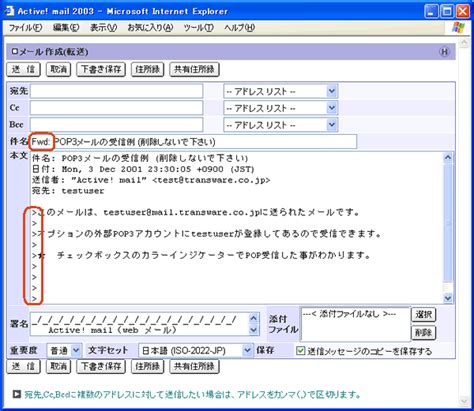The height and width of the screenshot is (411, 474).
Task: Expand the address list dropdown for Bcc
Action: pos(281,125)
